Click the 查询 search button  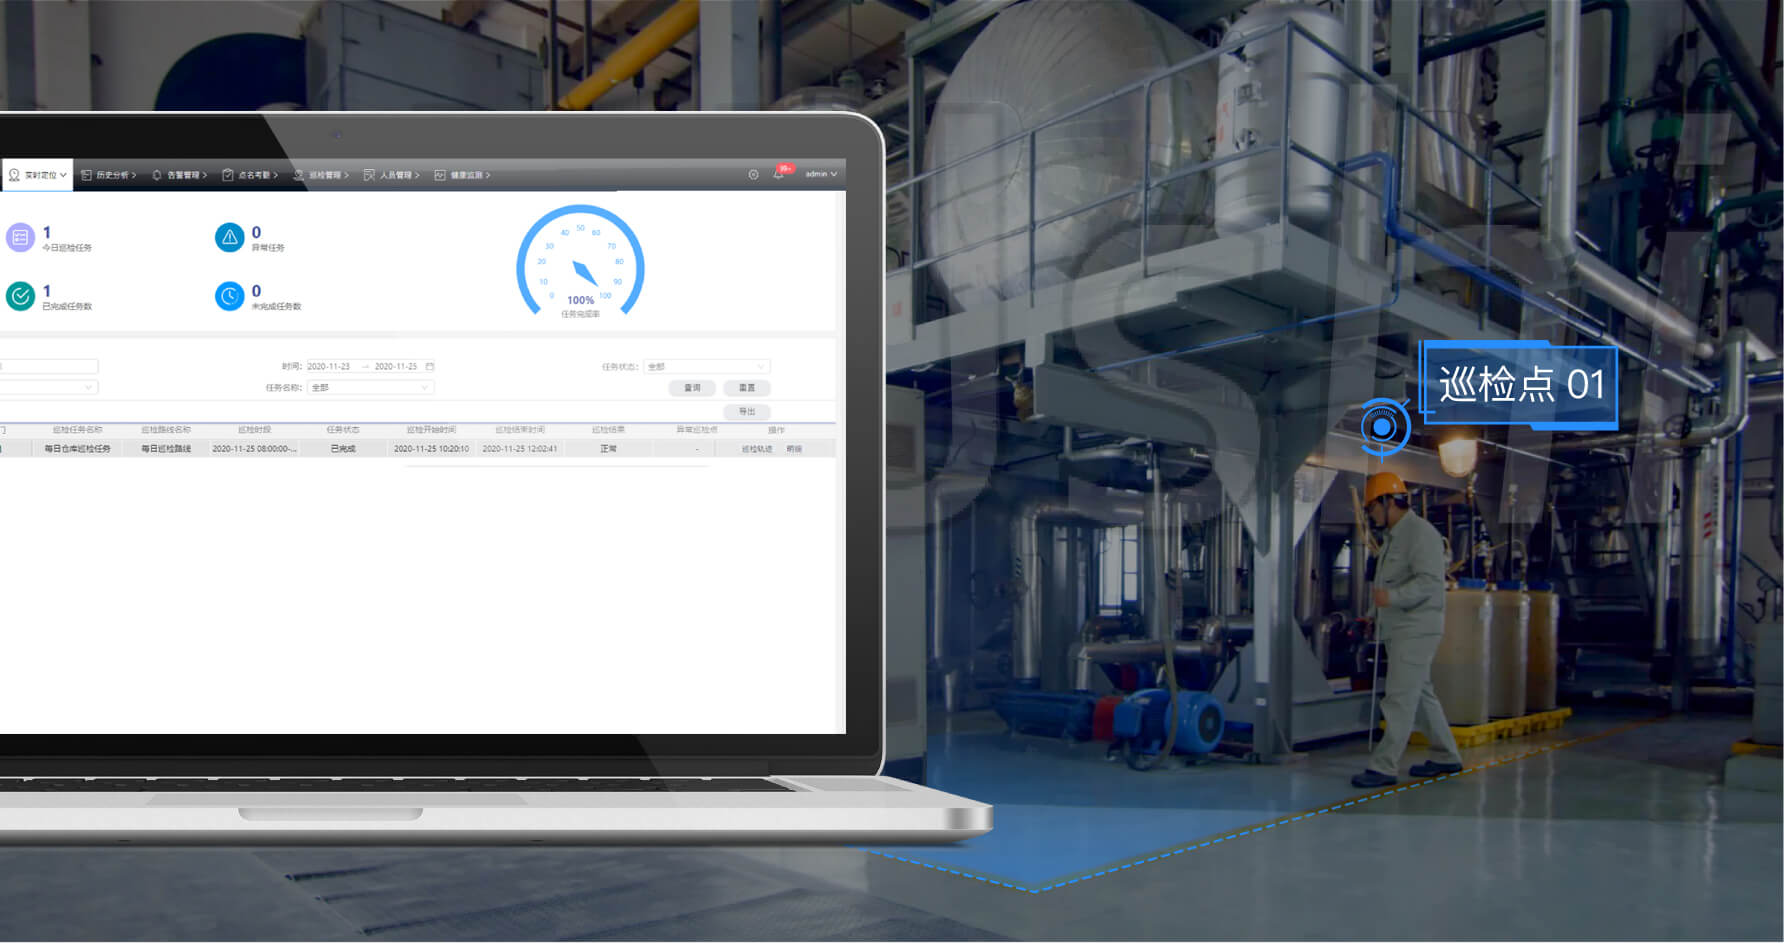[692, 388]
